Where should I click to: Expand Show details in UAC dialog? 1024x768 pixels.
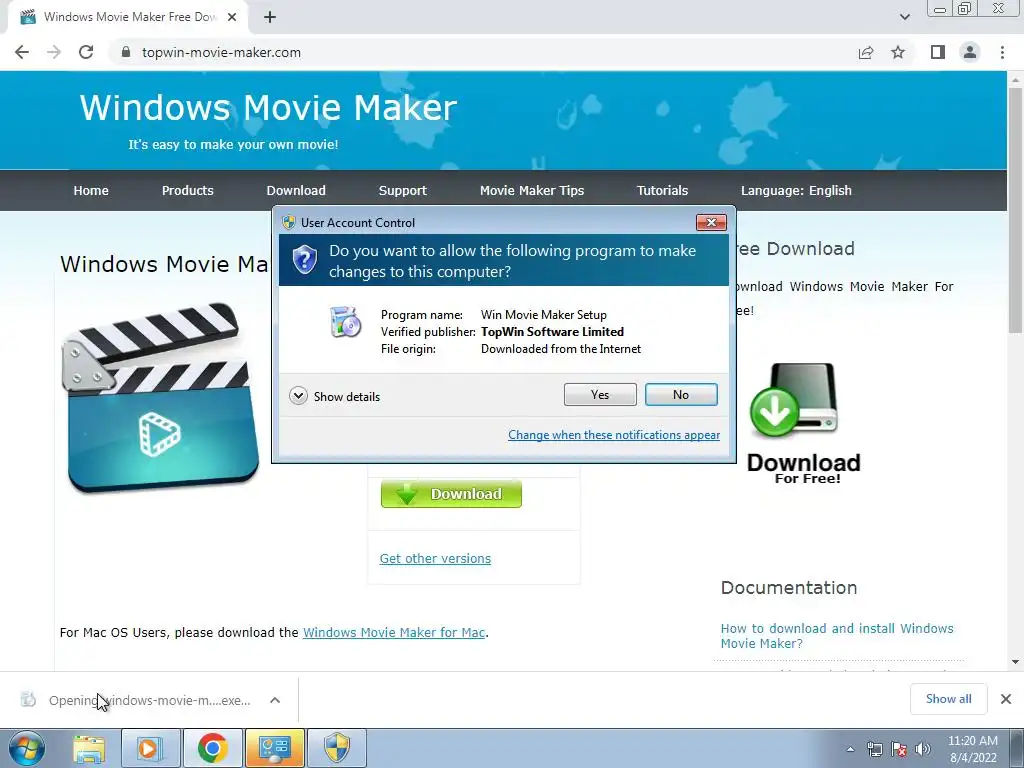click(x=334, y=396)
